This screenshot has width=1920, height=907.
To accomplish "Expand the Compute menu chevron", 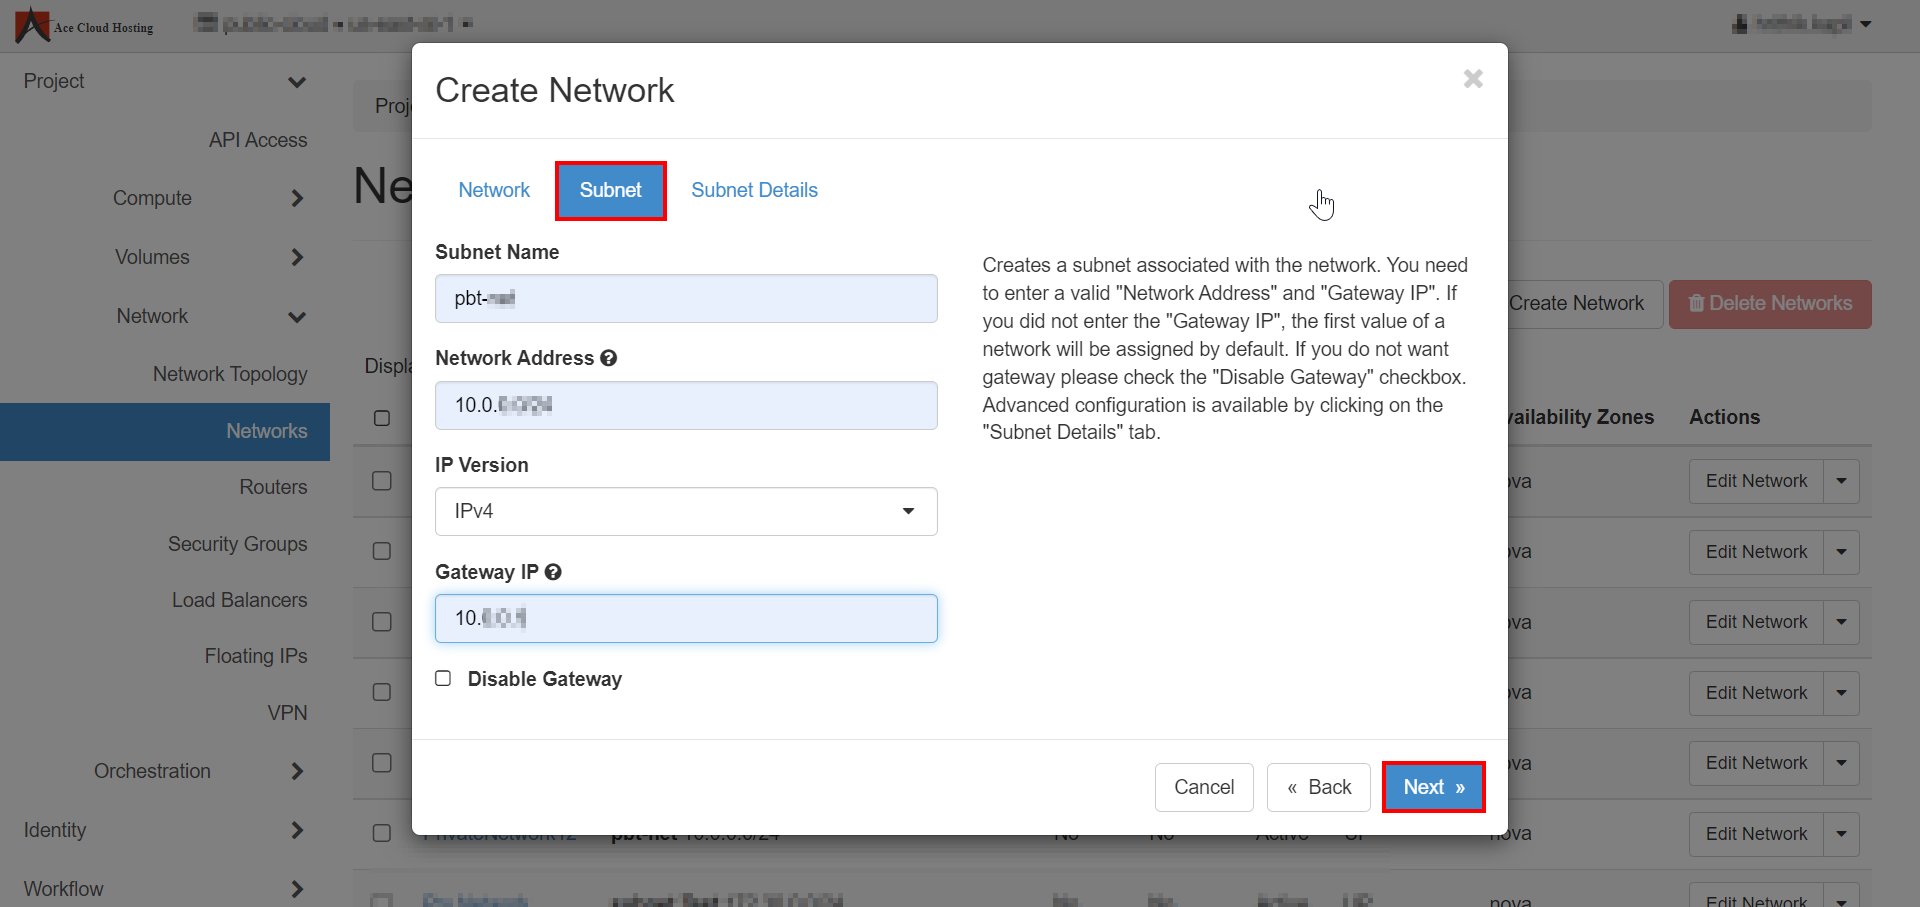I will pos(297,198).
